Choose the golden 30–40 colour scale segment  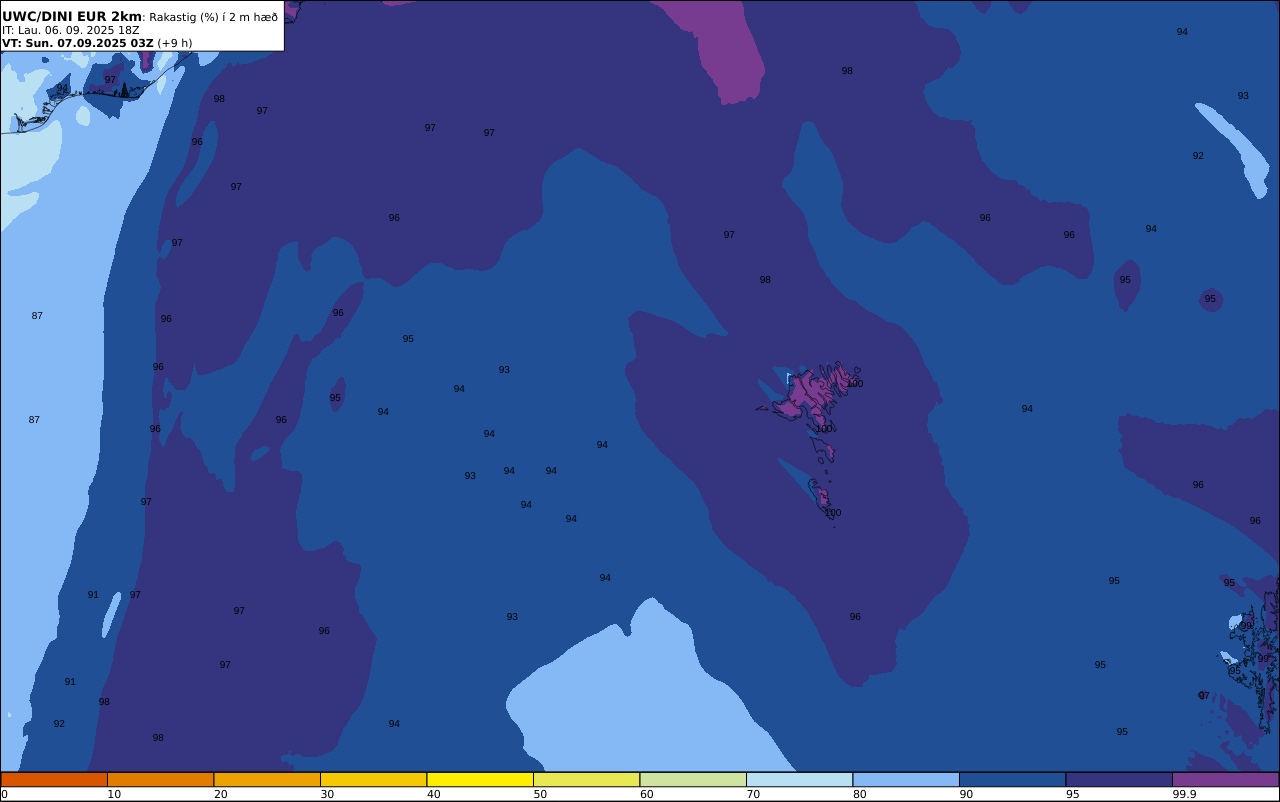[x=374, y=779]
